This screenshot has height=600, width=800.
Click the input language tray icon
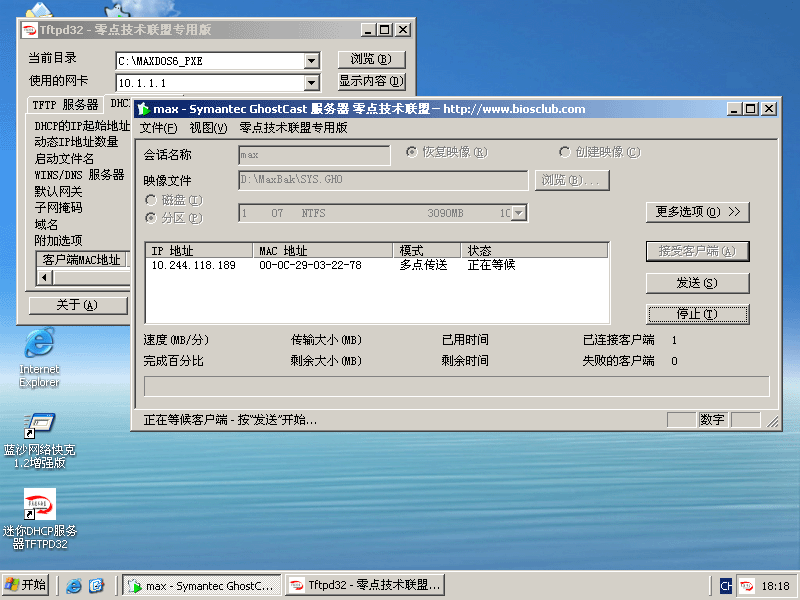[x=726, y=585]
